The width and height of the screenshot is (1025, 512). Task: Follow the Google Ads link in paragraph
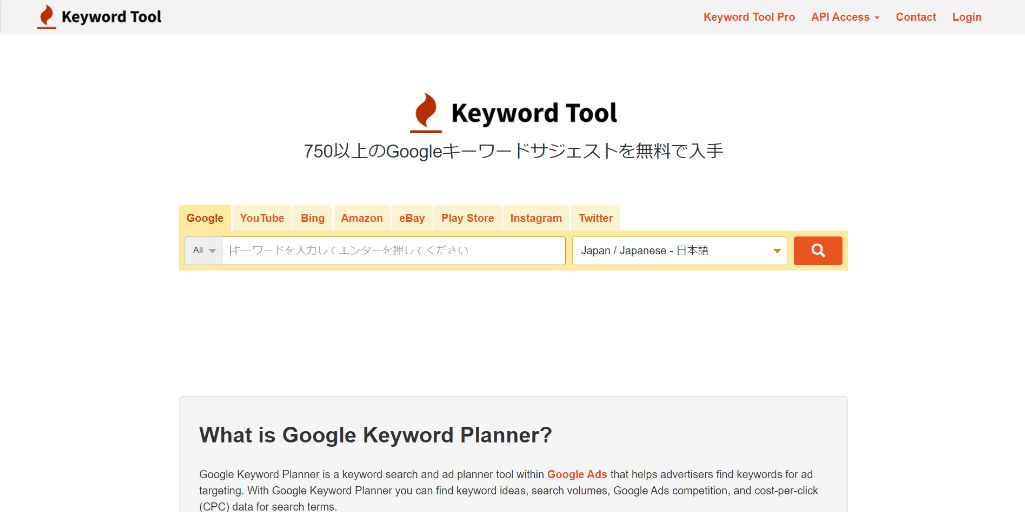click(577, 474)
